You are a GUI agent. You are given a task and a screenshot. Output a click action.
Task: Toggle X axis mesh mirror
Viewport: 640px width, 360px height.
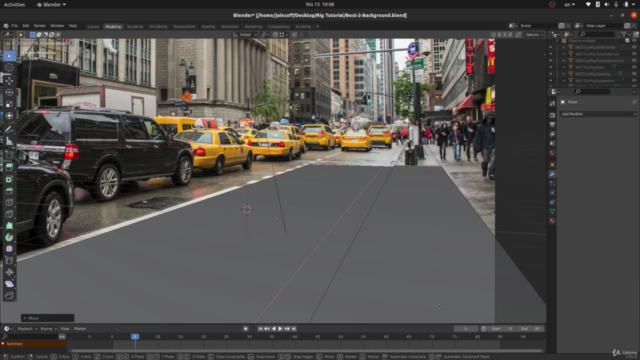499,35
